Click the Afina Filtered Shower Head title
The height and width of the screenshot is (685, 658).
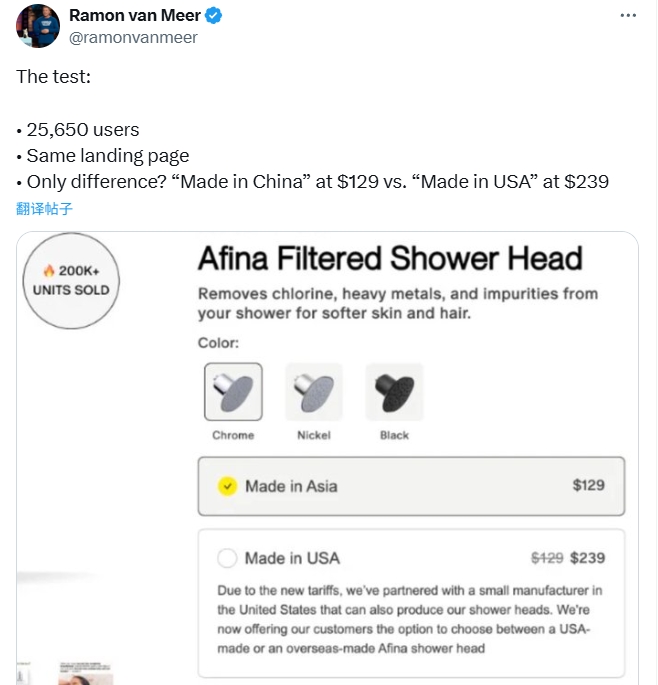(390, 258)
